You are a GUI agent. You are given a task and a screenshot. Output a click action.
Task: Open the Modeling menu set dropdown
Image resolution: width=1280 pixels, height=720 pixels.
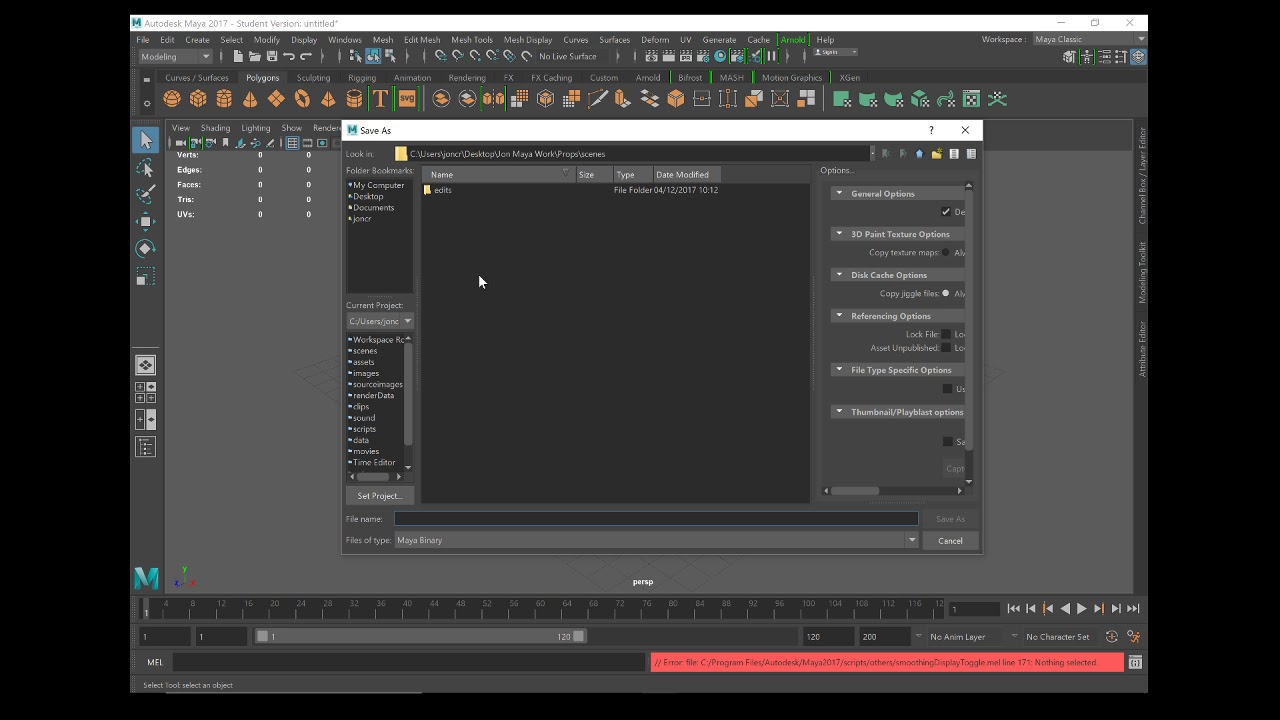175,57
